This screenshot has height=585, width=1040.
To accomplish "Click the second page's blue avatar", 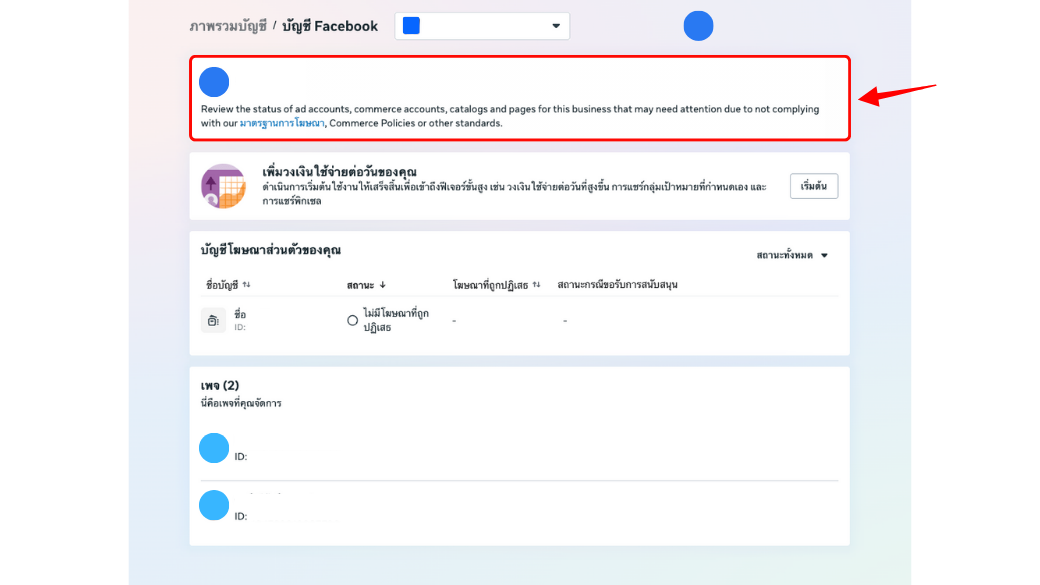I will 214,505.
